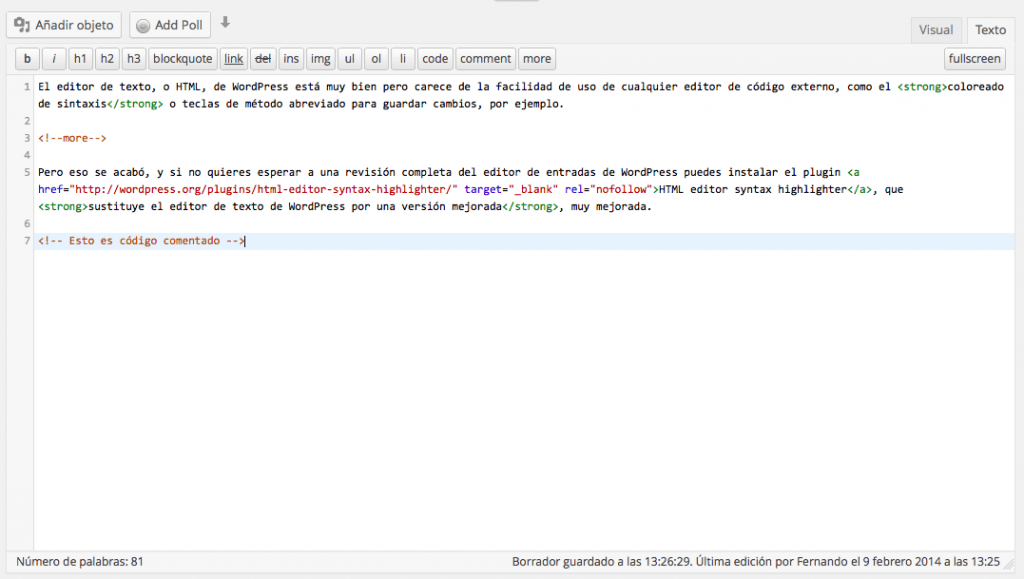The width and height of the screenshot is (1024, 579).
Task: Toggle bold with the b button
Action: coord(26,58)
